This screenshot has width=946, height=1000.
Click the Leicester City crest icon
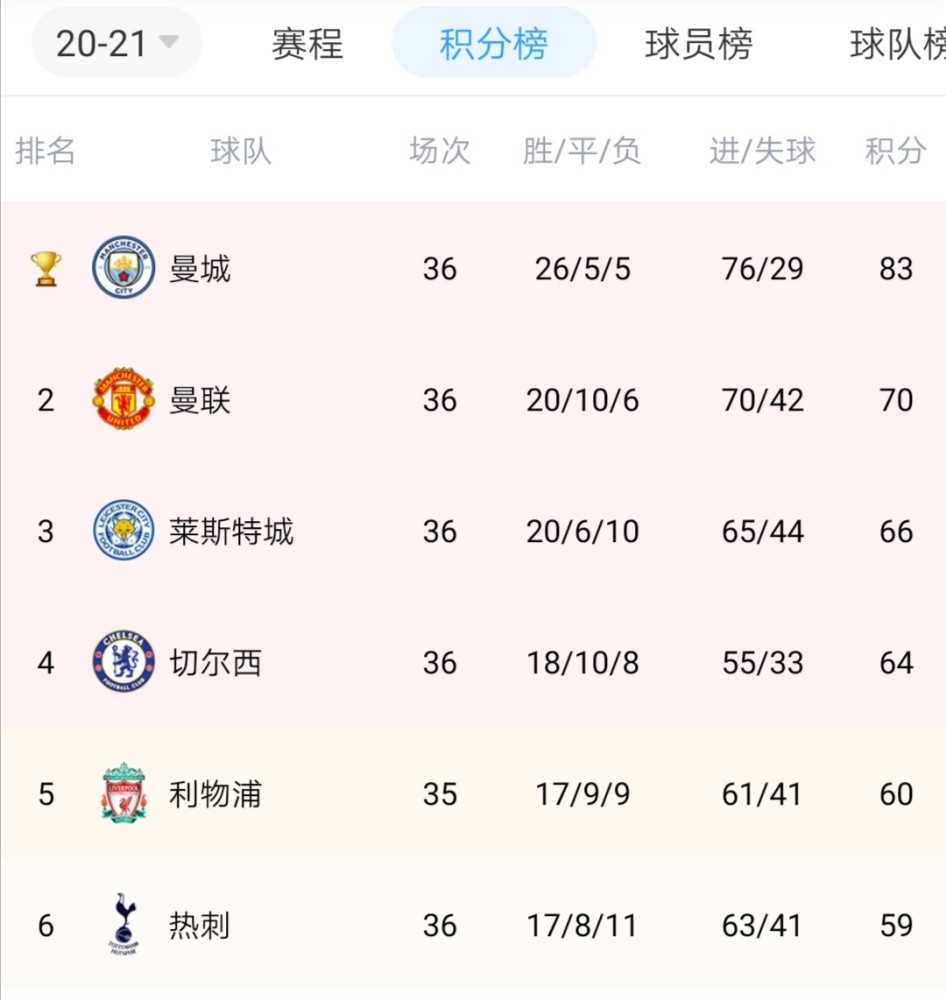(124, 530)
